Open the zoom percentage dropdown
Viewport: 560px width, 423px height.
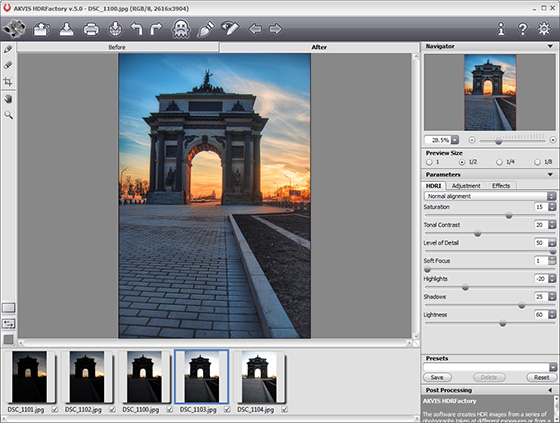click(x=455, y=140)
